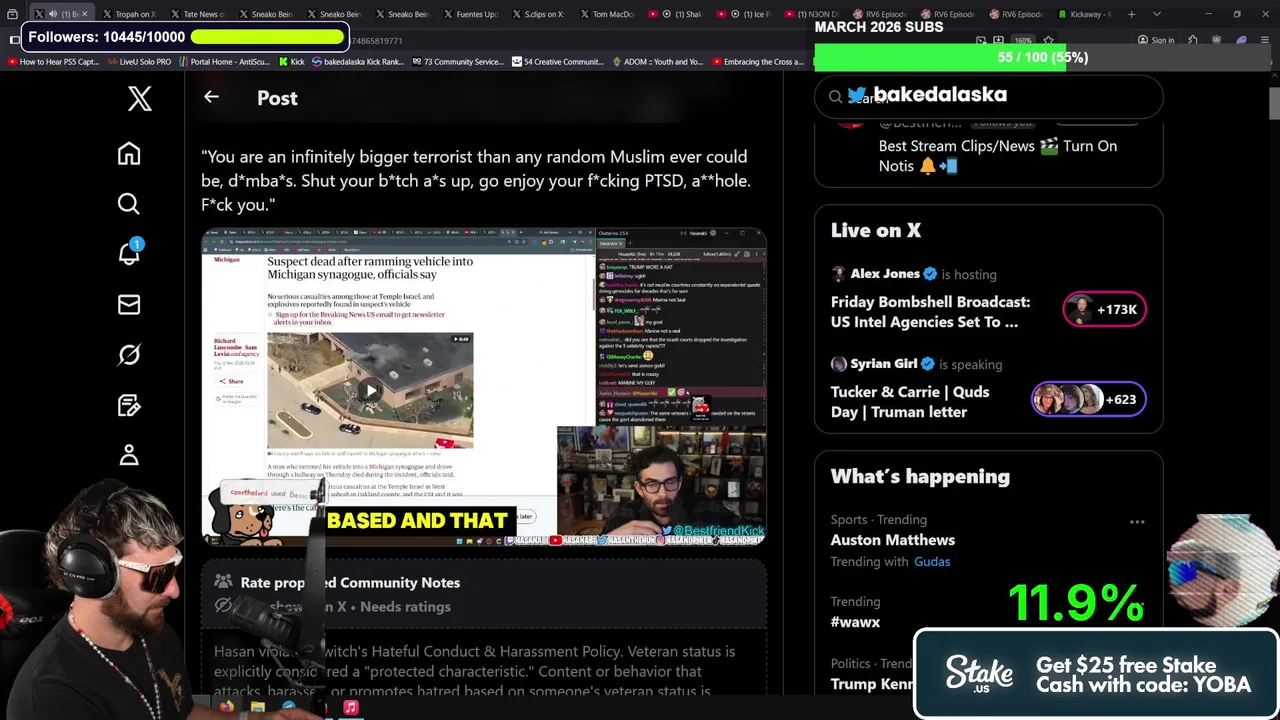This screenshot has width=1280, height=720.
Task: Open the #wawx trending hashtag
Action: pyautogui.click(x=855, y=622)
